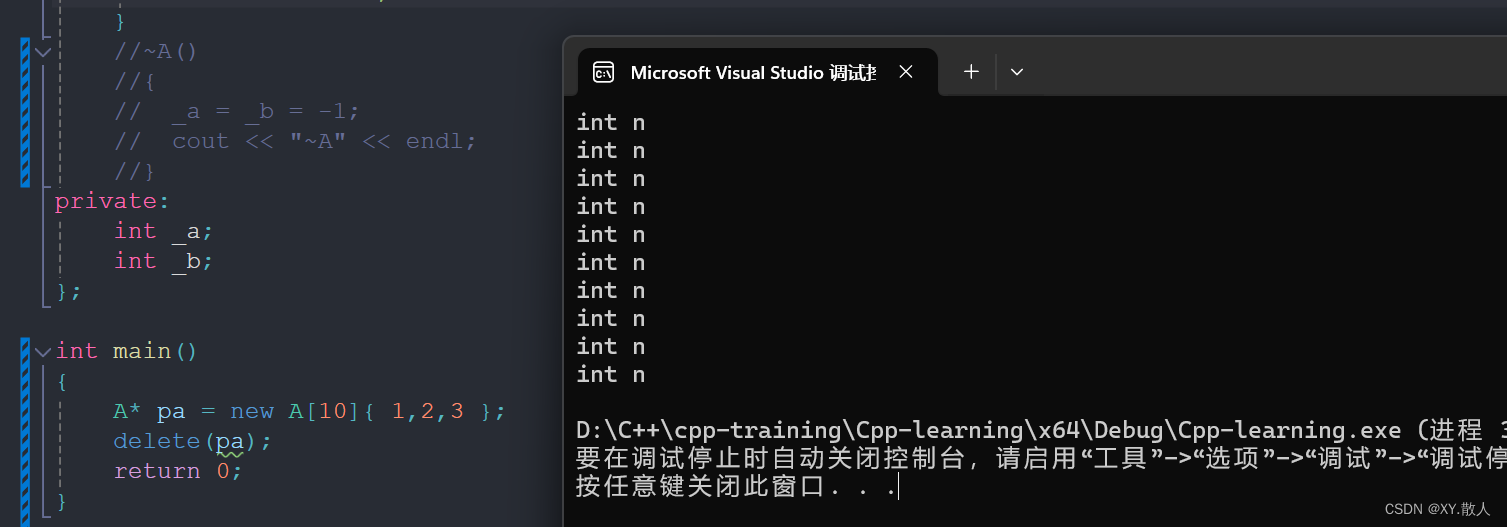Click the "按任意键关闭此窗口" prompt line

click(x=736, y=487)
